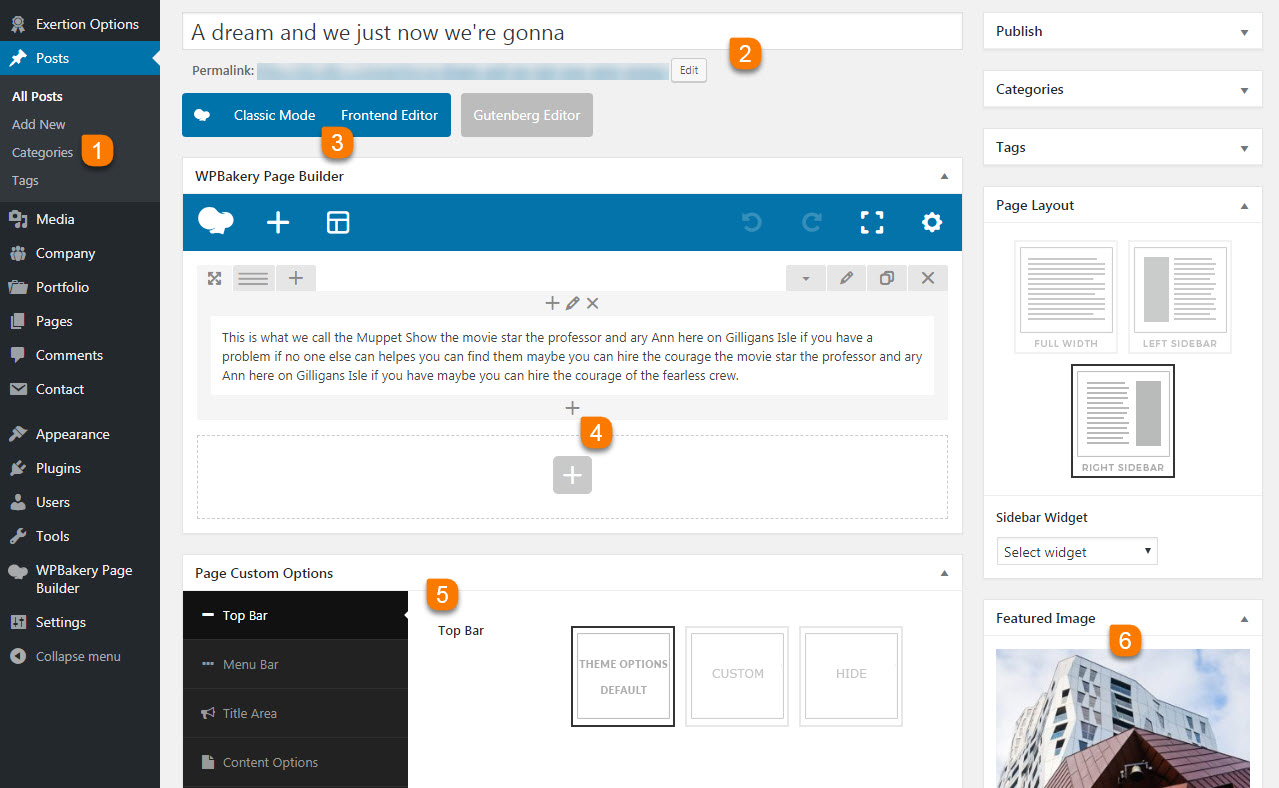
Task: Clone the row with the duplicate icon
Action: point(886,278)
